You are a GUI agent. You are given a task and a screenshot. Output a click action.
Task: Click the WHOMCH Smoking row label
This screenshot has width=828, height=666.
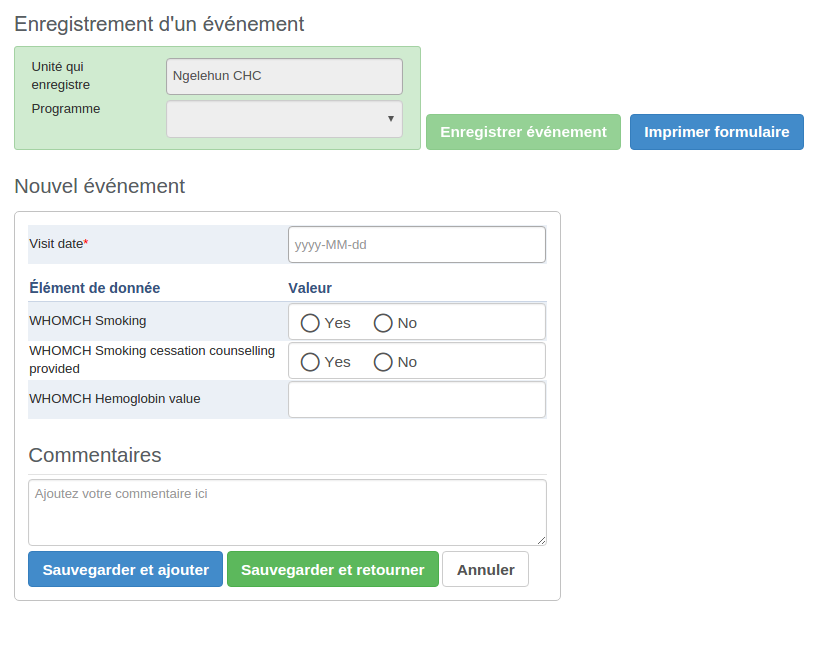pos(88,321)
